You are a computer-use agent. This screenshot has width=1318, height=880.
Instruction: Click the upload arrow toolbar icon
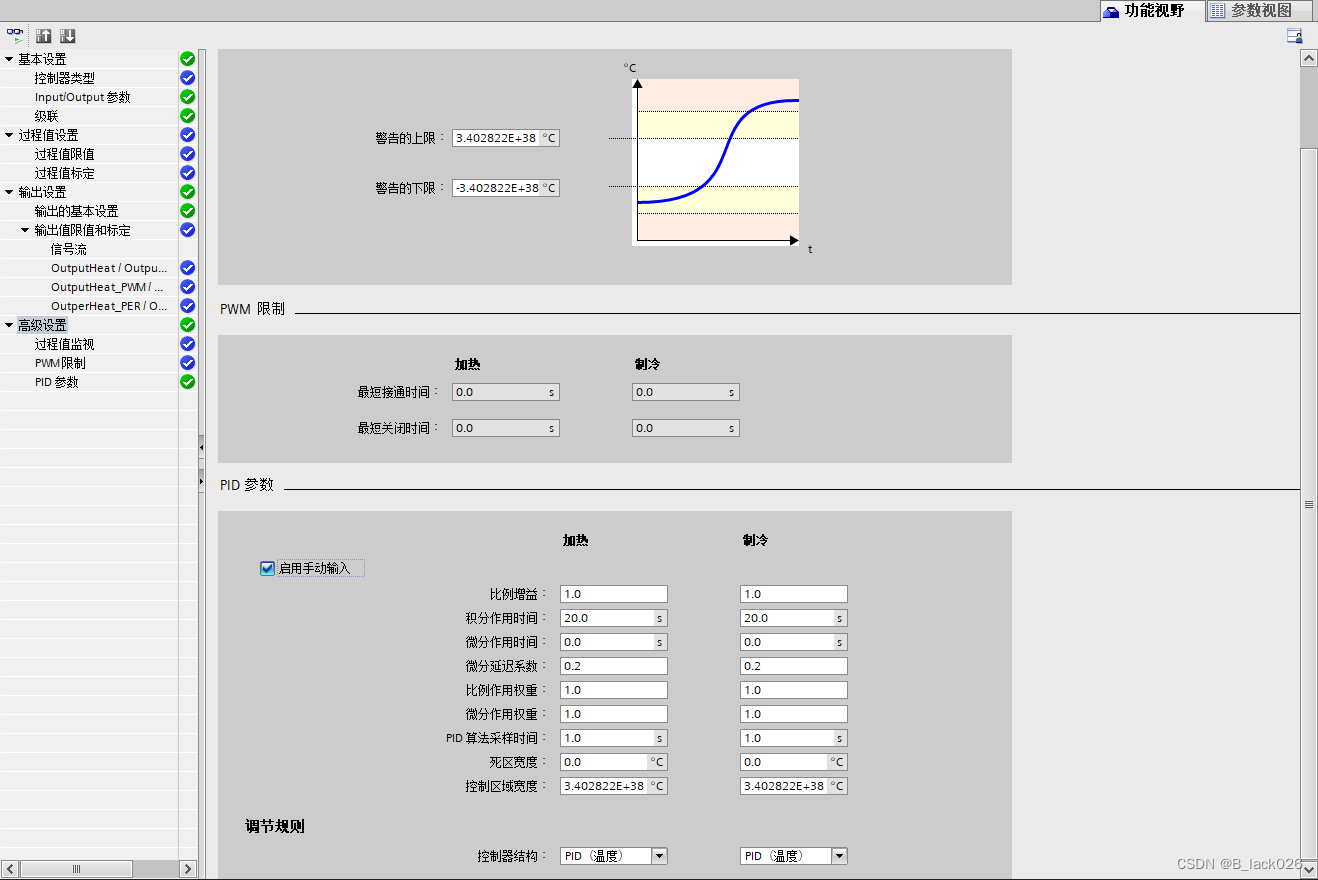[x=44, y=35]
